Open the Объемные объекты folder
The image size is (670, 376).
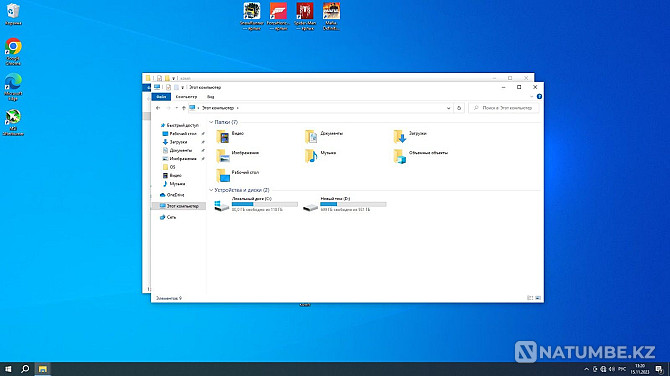tap(421, 156)
